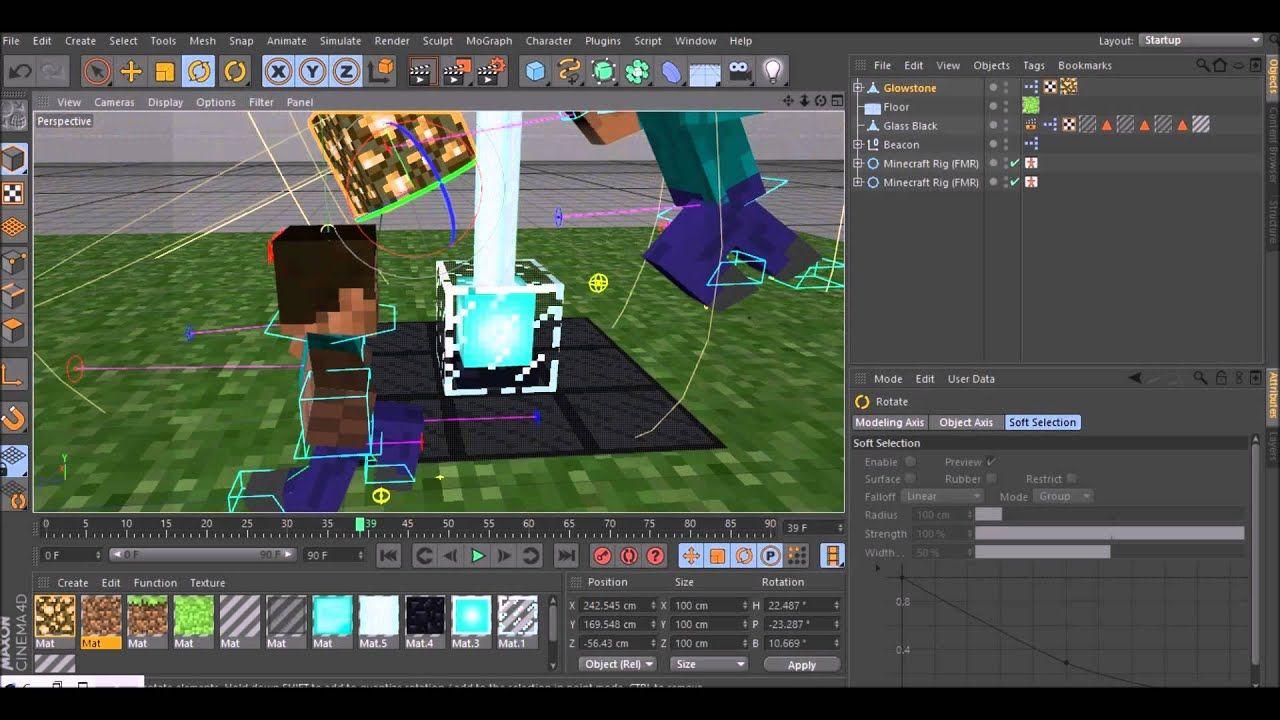Open Render Settings from the toolbar
This screenshot has height=720, width=1280.
tap(487, 71)
